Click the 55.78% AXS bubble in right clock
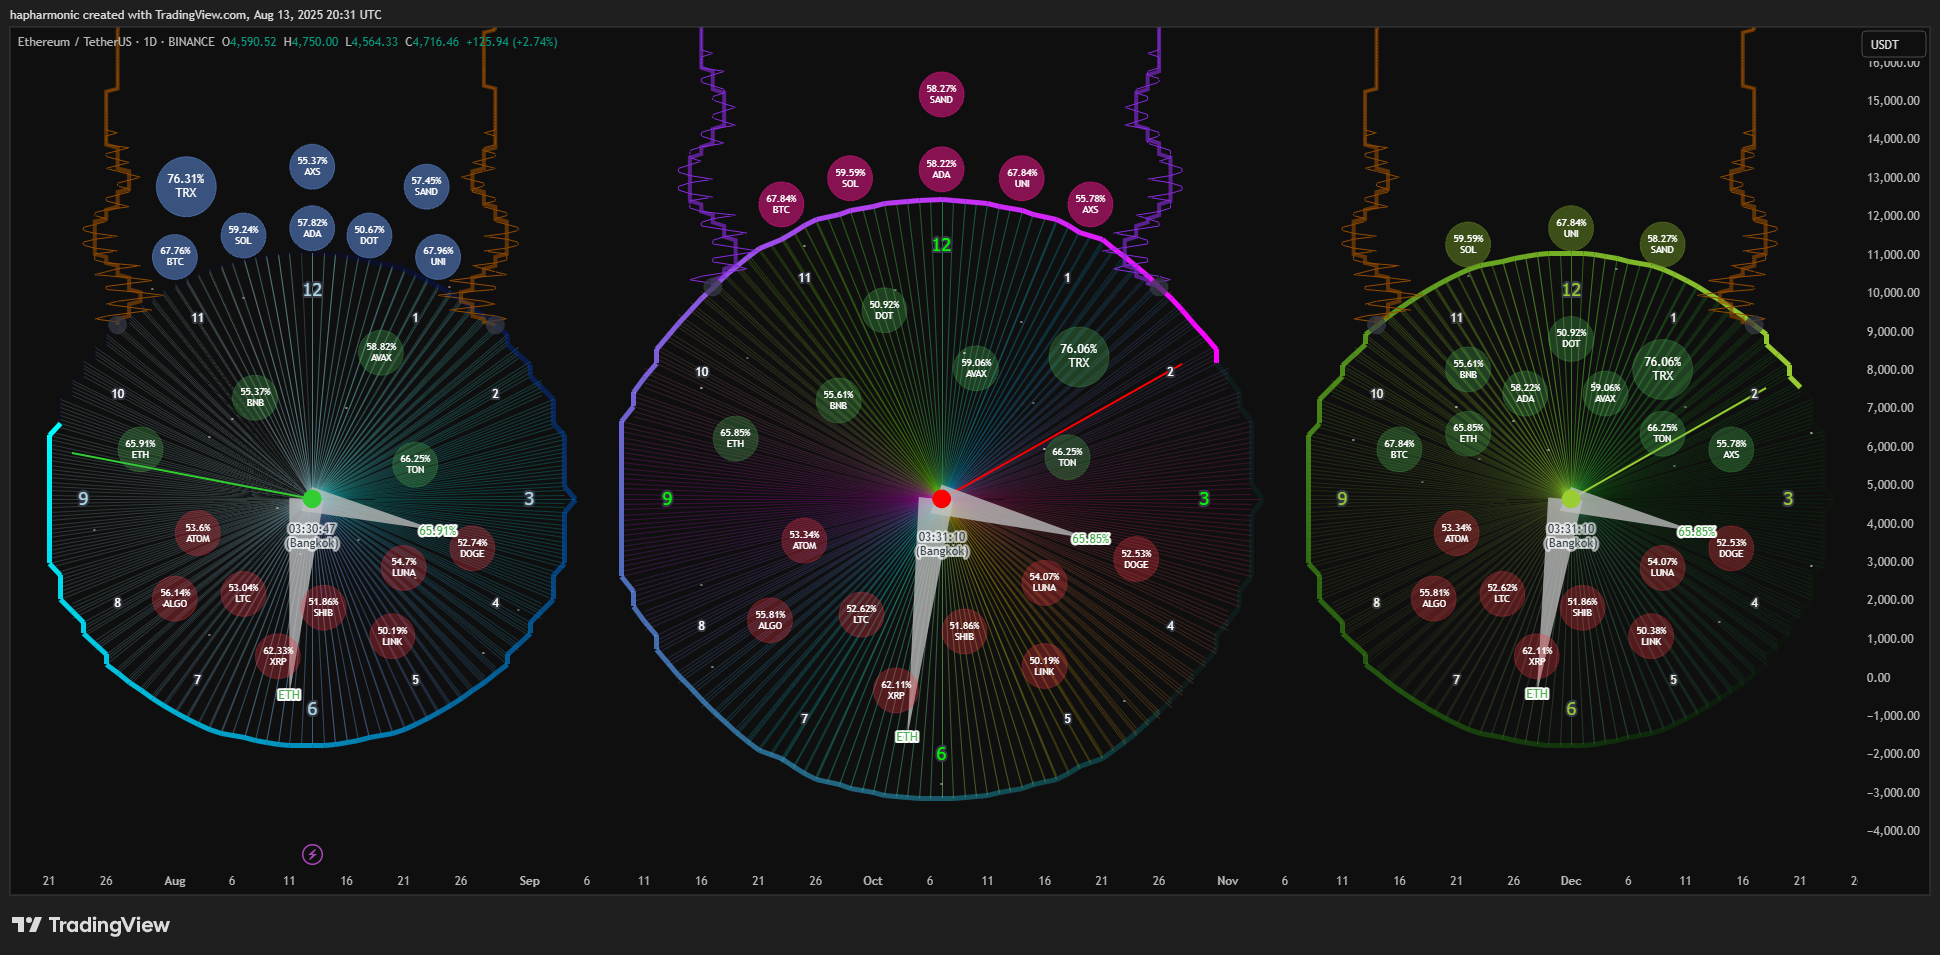The image size is (1940, 955). pyautogui.click(x=1731, y=449)
